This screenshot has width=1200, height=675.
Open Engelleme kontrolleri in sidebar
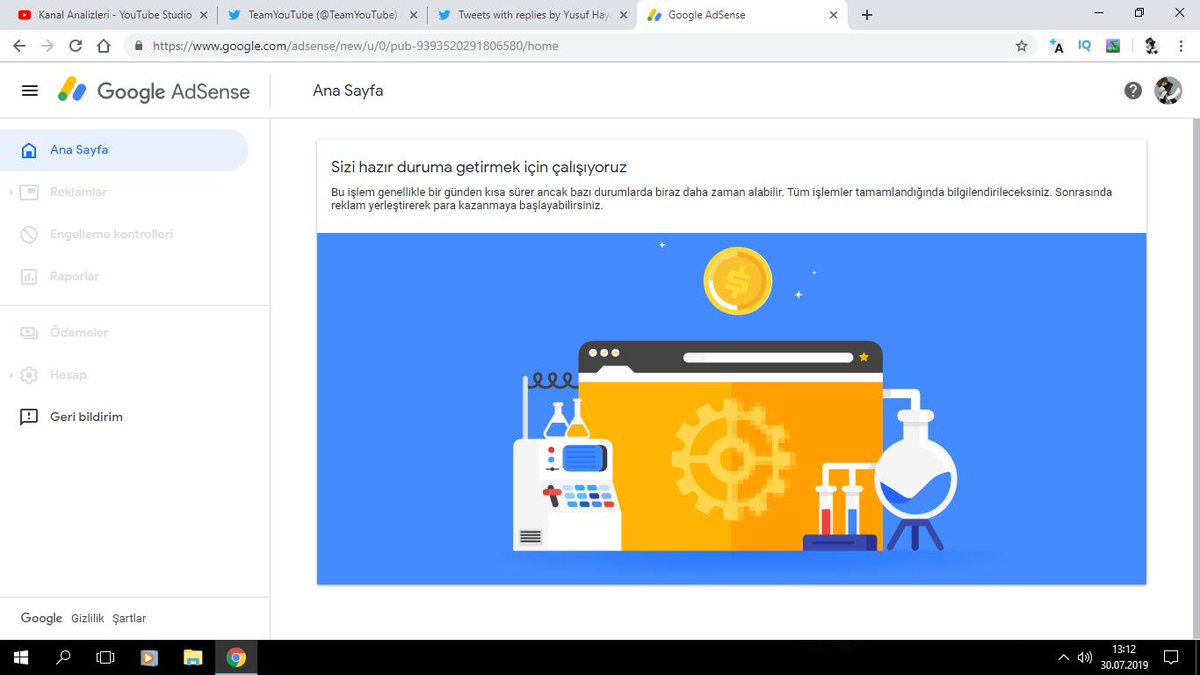click(x=124, y=234)
